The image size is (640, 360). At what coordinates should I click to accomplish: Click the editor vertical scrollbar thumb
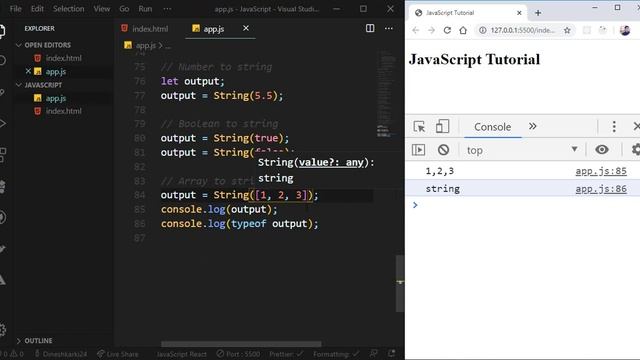click(400, 284)
